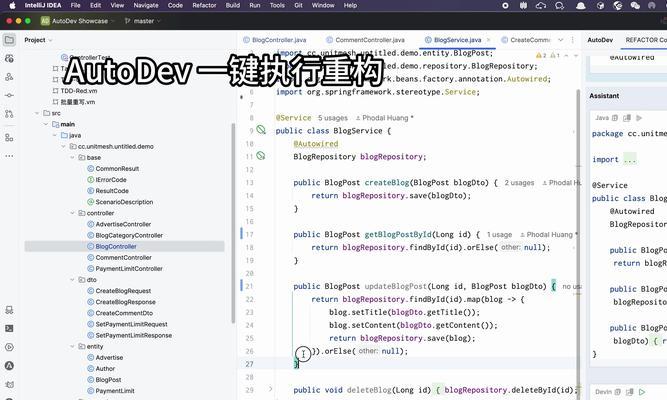667x400 pixels.
Task: Expand folded deleteBlog method on line 29
Action: click(x=271, y=389)
